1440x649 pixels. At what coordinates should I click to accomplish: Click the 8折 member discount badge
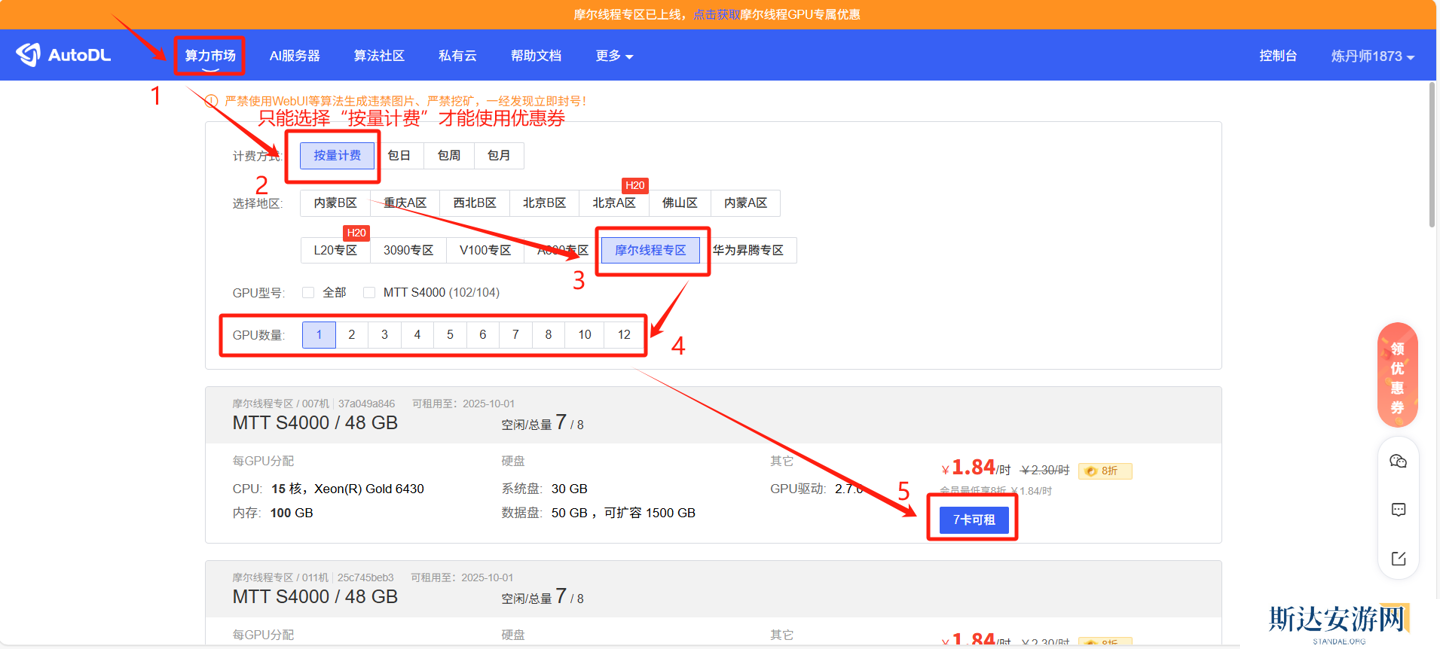(1104, 471)
